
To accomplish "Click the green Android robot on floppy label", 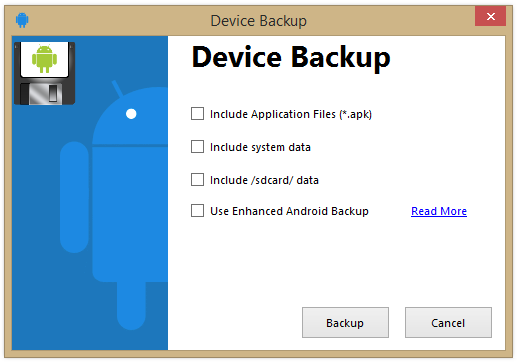I will 44,59.
